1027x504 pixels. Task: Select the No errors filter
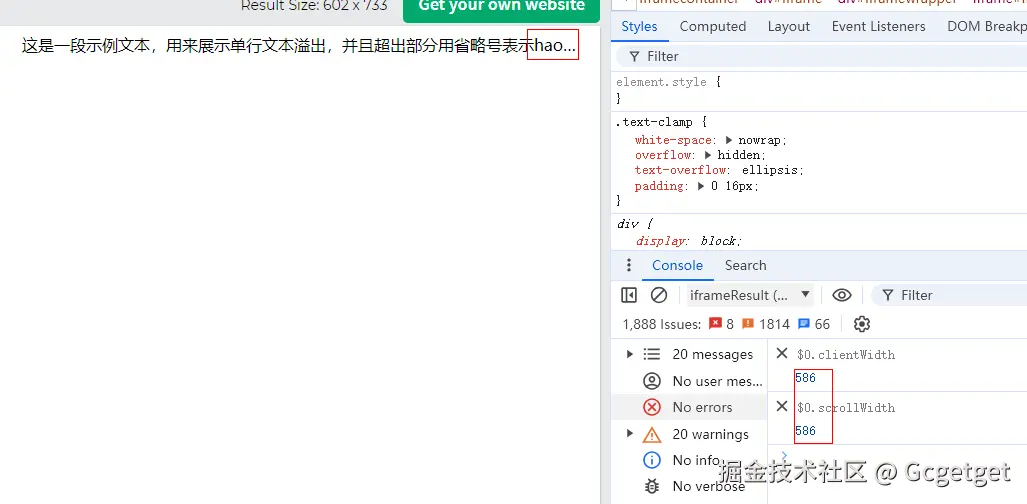[688, 407]
